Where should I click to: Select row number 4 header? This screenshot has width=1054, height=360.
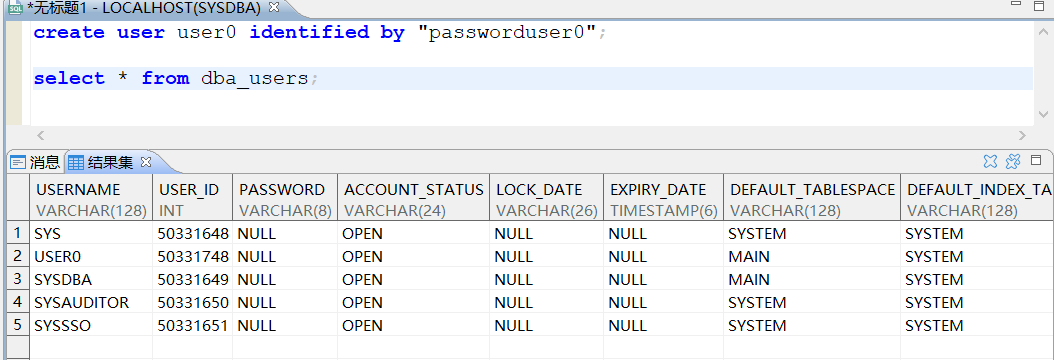(18, 302)
